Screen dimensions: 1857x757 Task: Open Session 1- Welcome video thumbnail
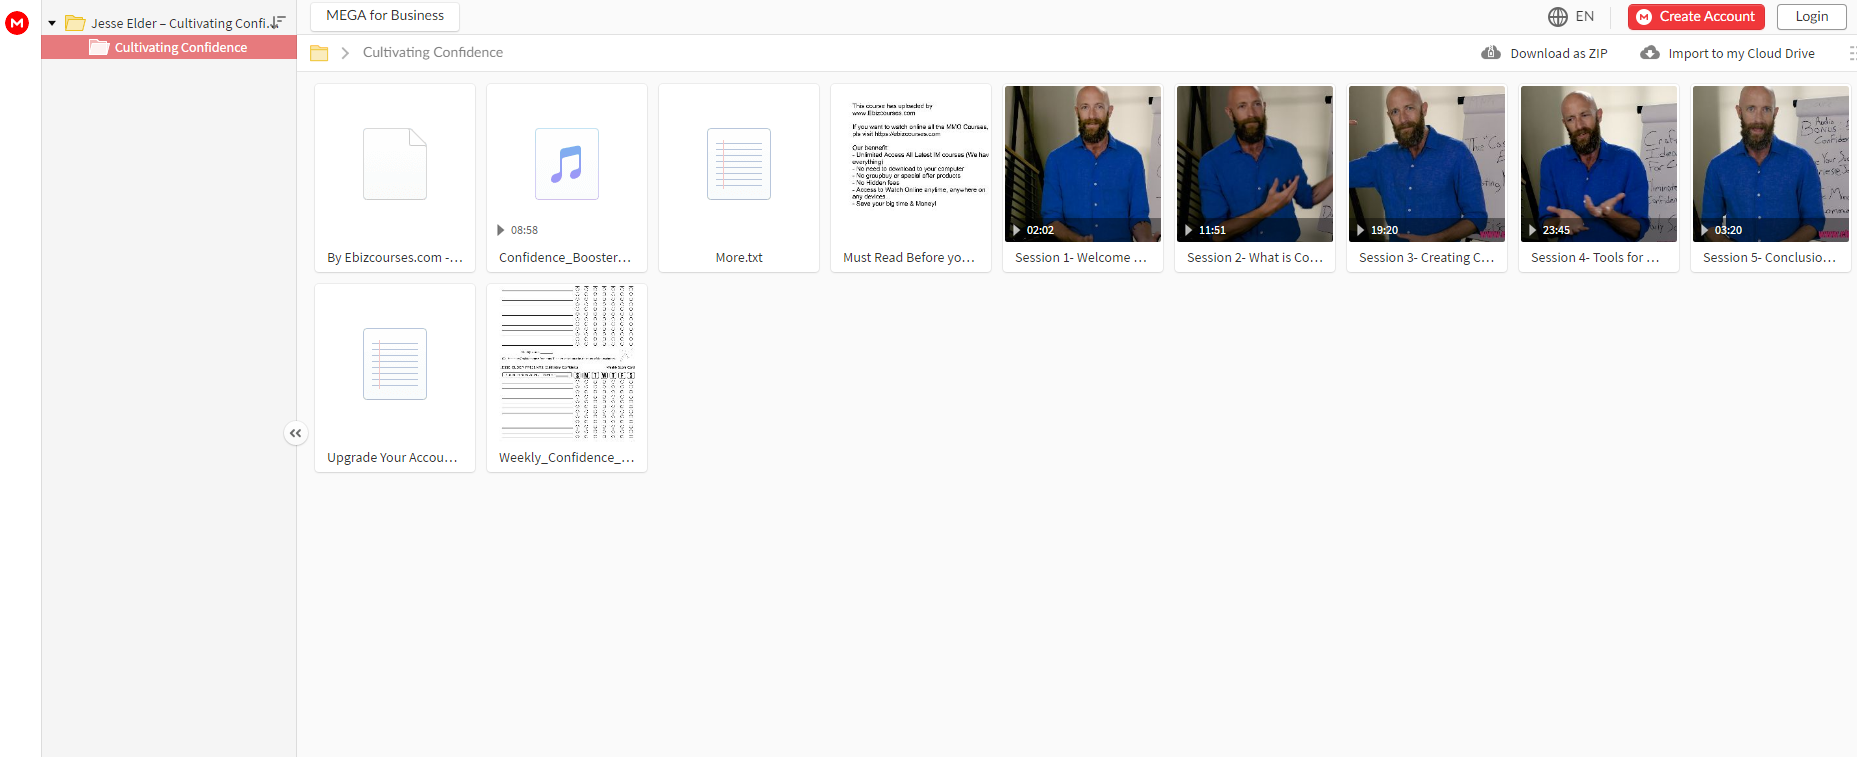pyautogui.click(x=1083, y=163)
